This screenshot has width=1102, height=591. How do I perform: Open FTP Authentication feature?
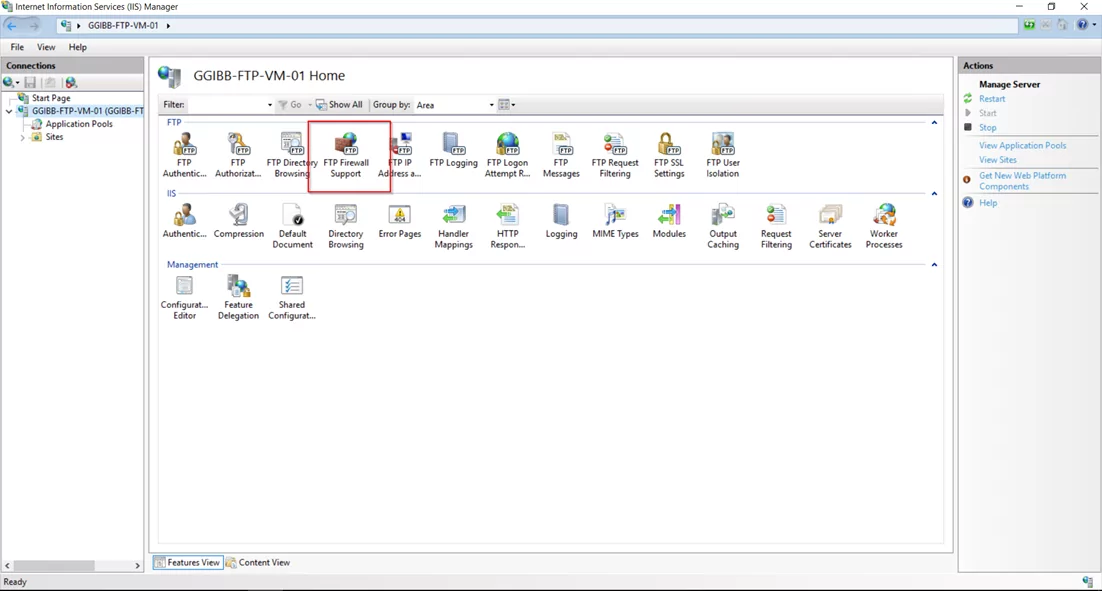tap(184, 155)
